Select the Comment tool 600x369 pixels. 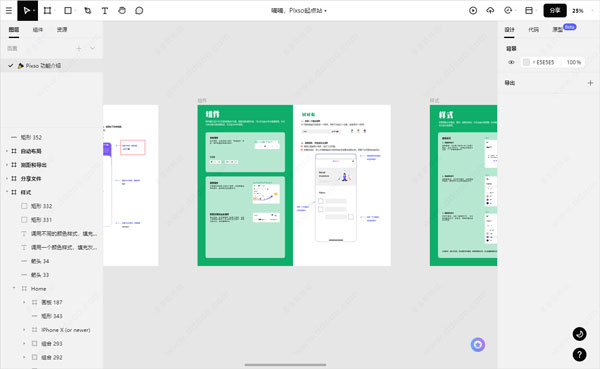139,11
